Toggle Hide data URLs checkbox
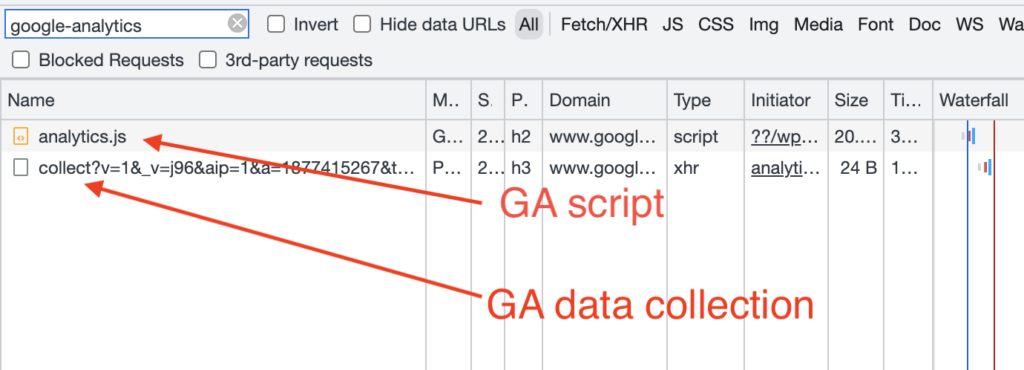Image resolution: width=1024 pixels, height=370 pixels. point(362,25)
